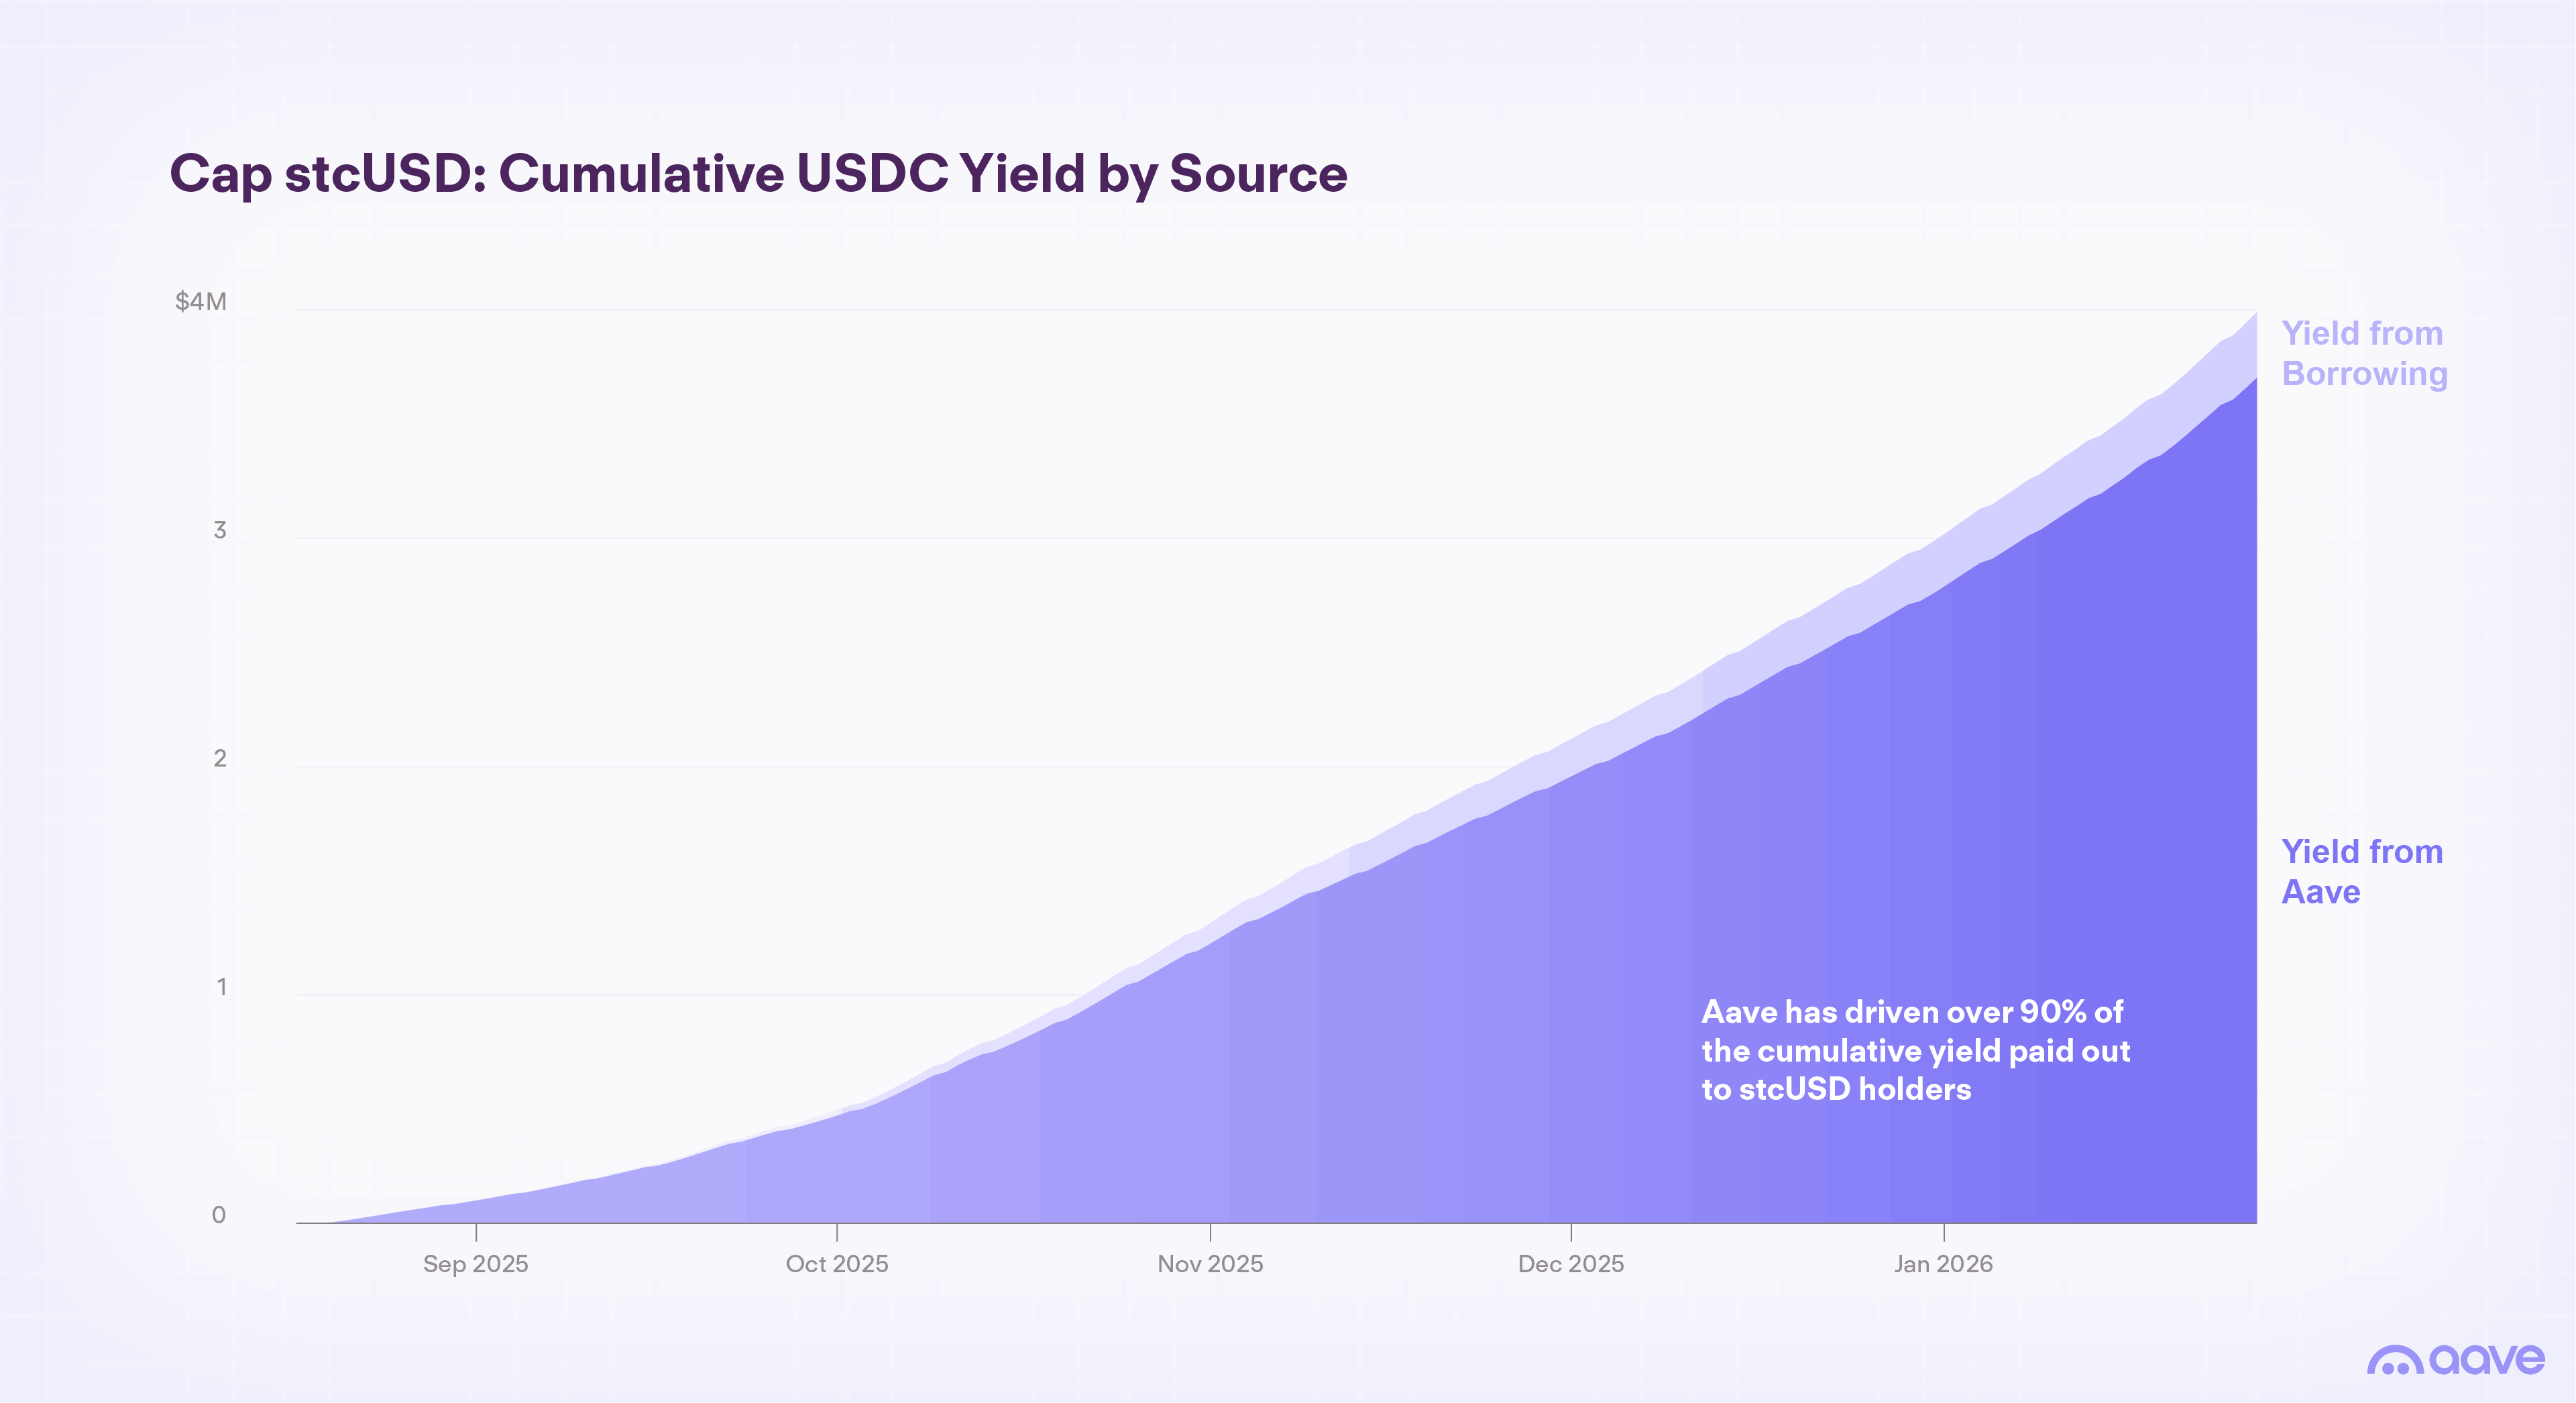Select the "Yield from Borrowing" legend label
Viewport: 2576px width, 1403px height.
tap(2364, 353)
